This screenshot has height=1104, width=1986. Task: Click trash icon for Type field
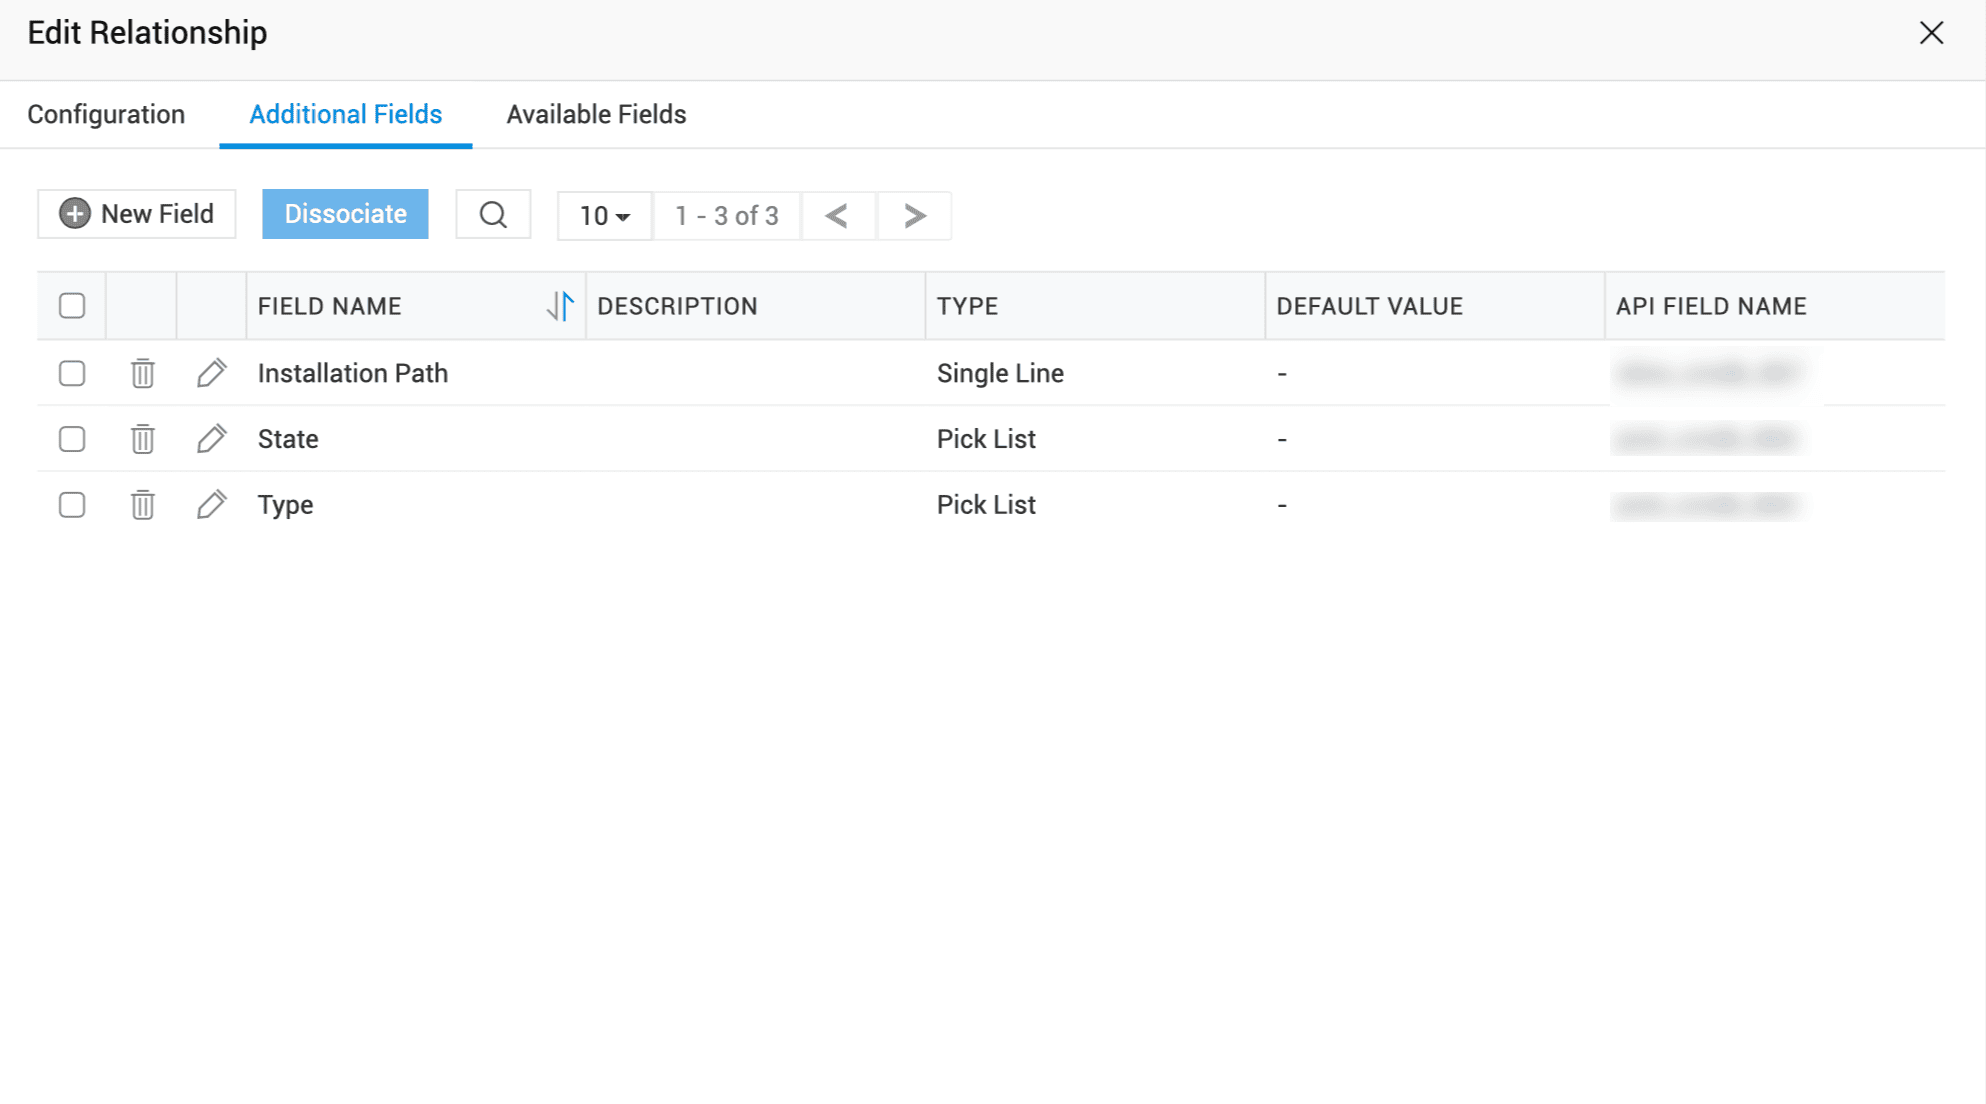pyautogui.click(x=142, y=505)
